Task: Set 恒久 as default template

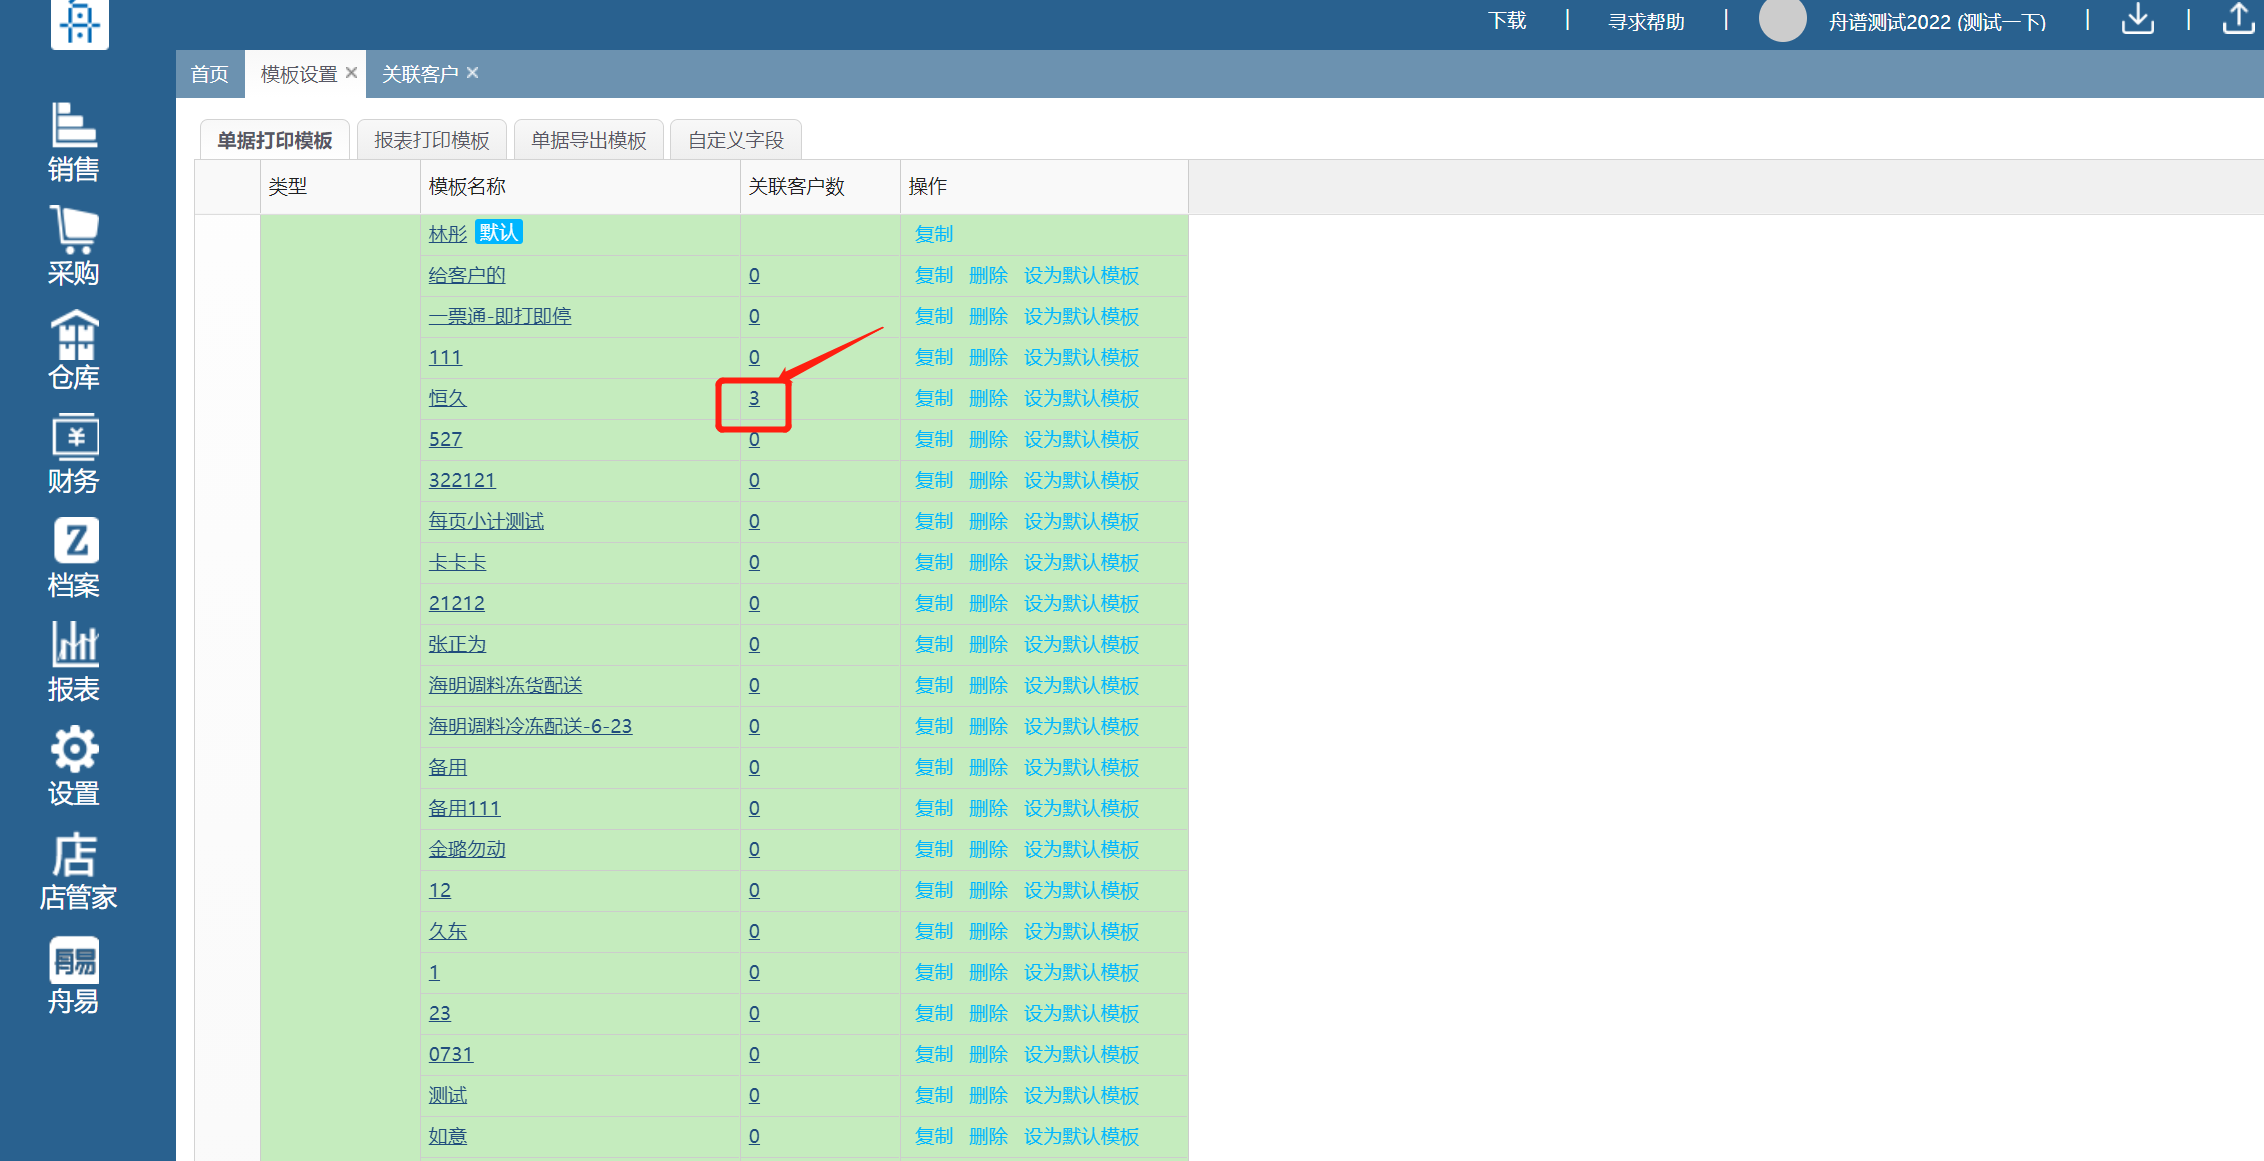Action: tap(1081, 398)
